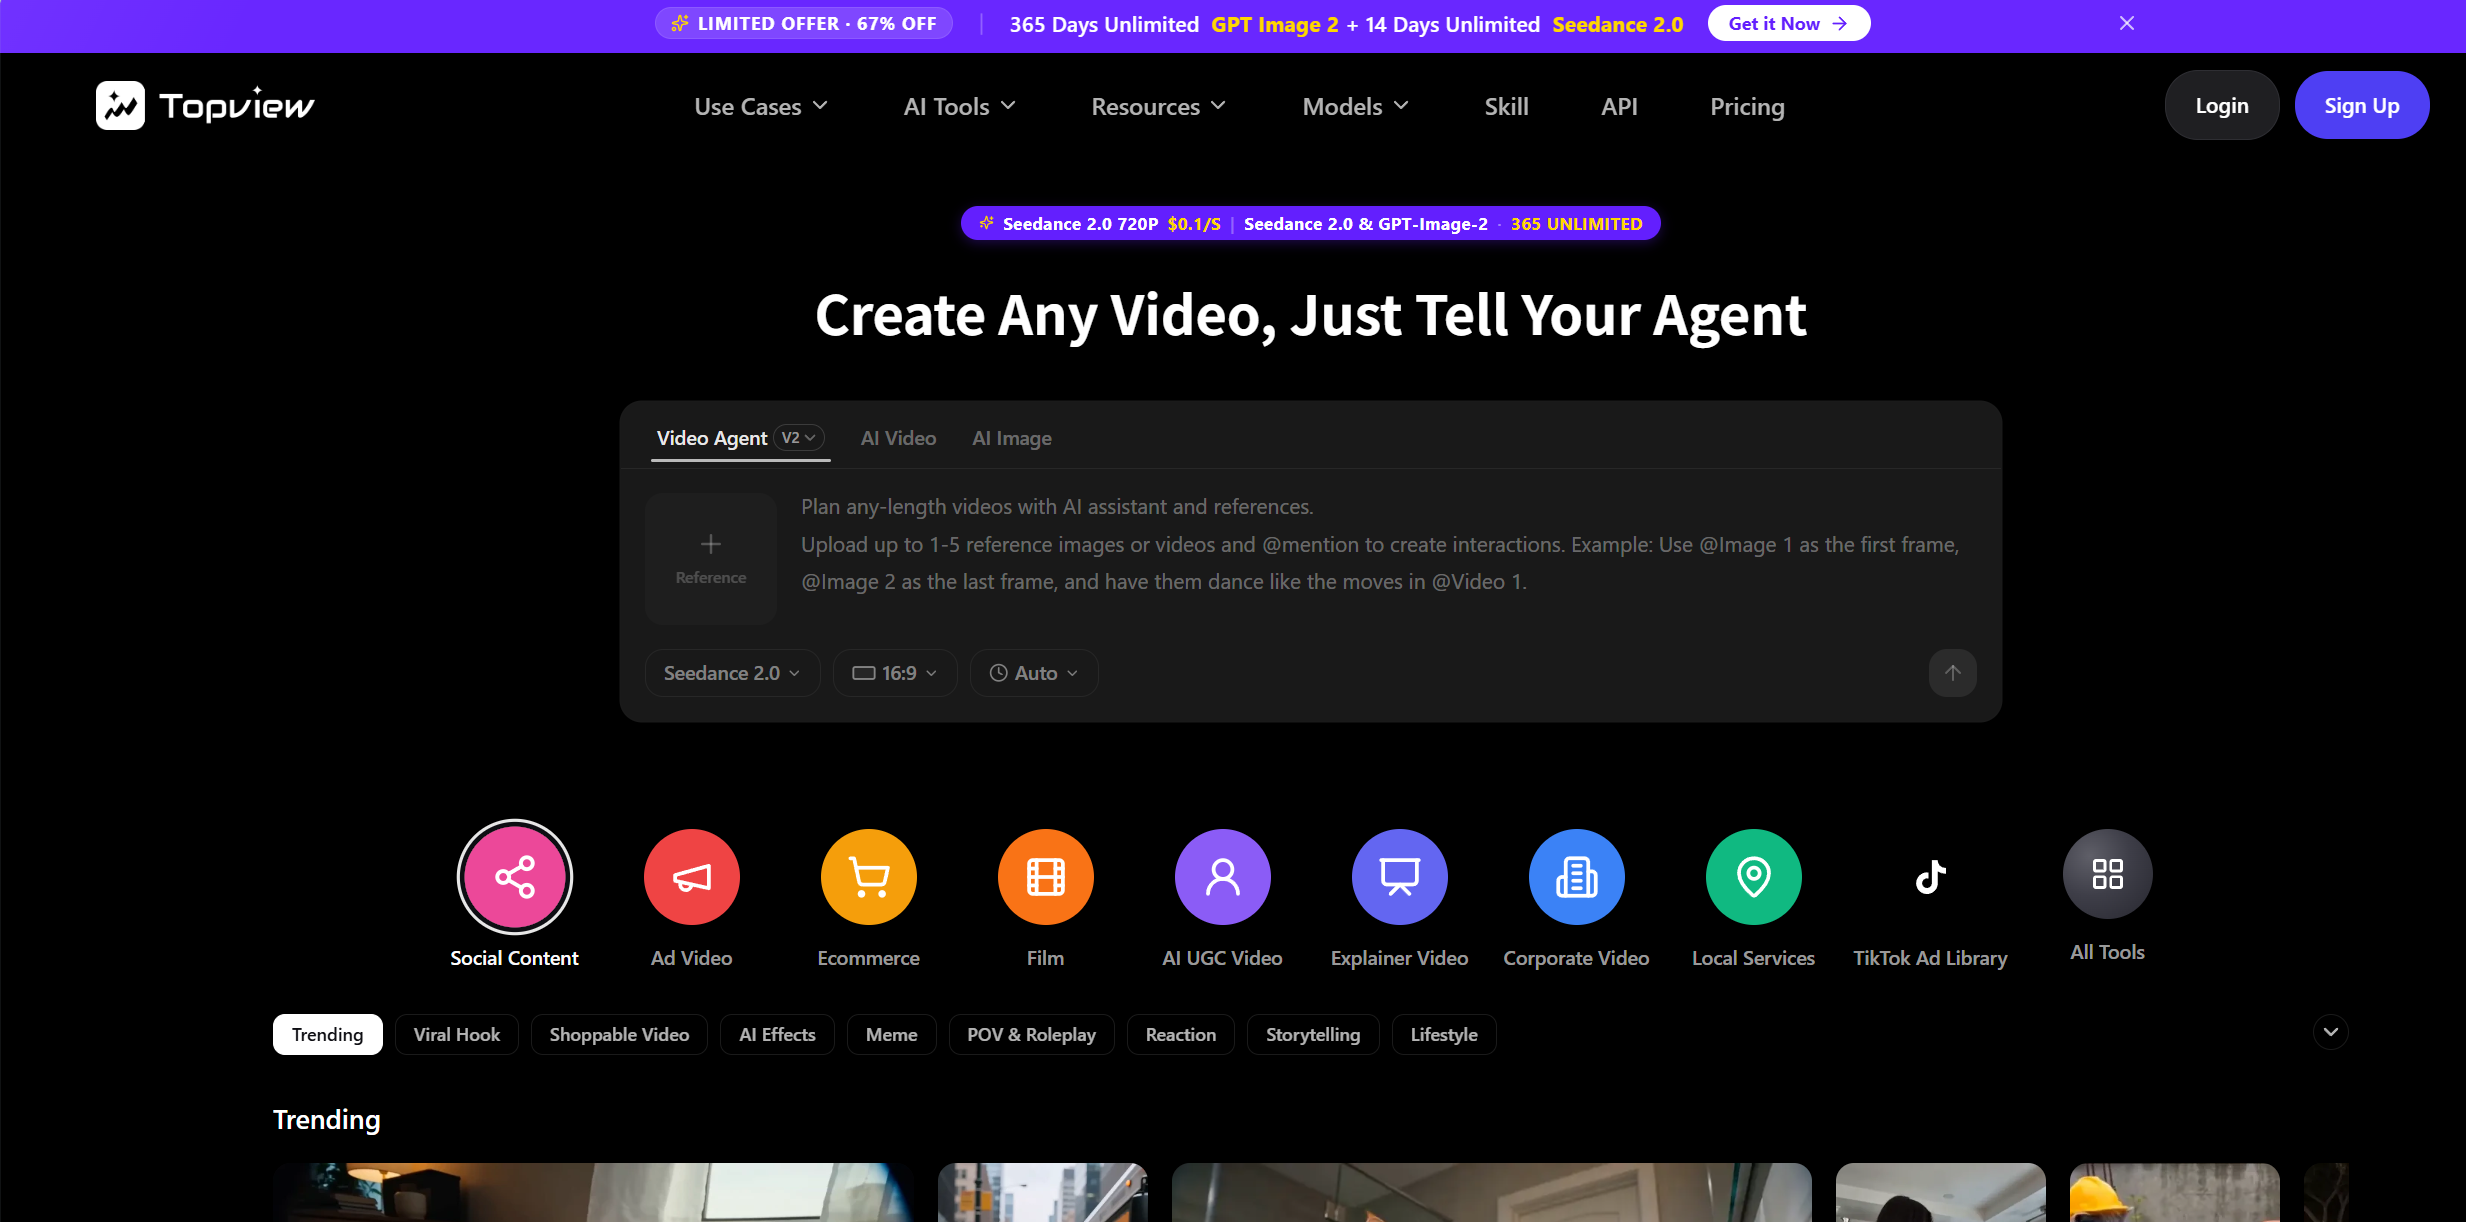Image resolution: width=2466 pixels, height=1222 pixels.
Task: Filter by Lifestyle
Action: 1444,1034
